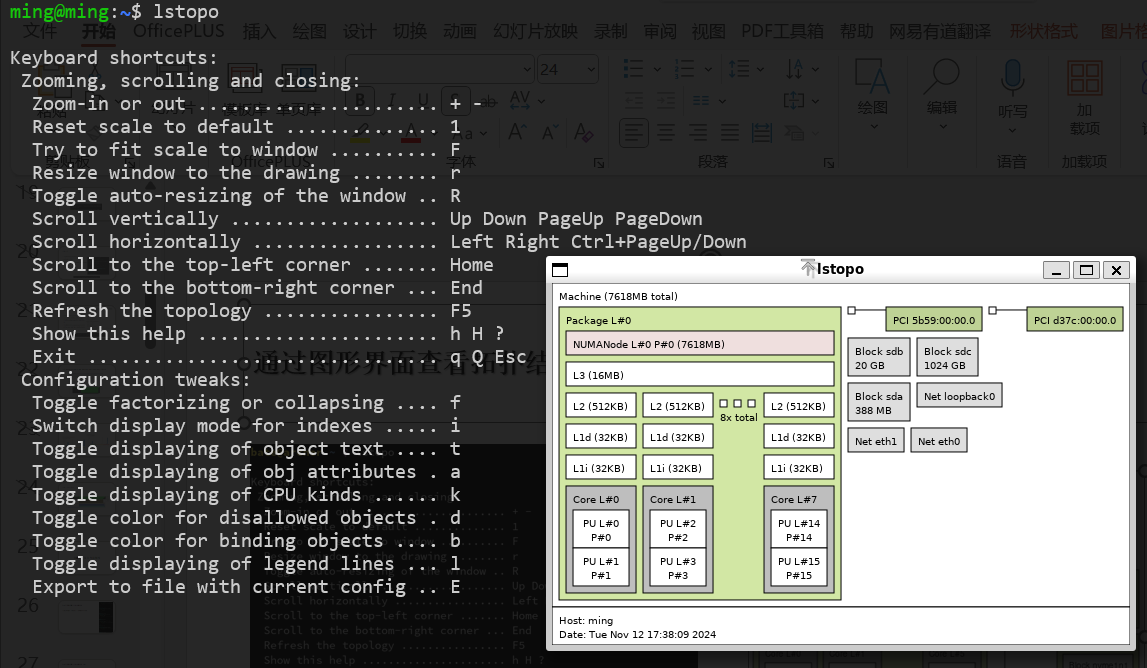Click the character spacing AV icon
Image resolution: width=1147 pixels, height=668 pixels.
pyautogui.click(x=519, y=99)
